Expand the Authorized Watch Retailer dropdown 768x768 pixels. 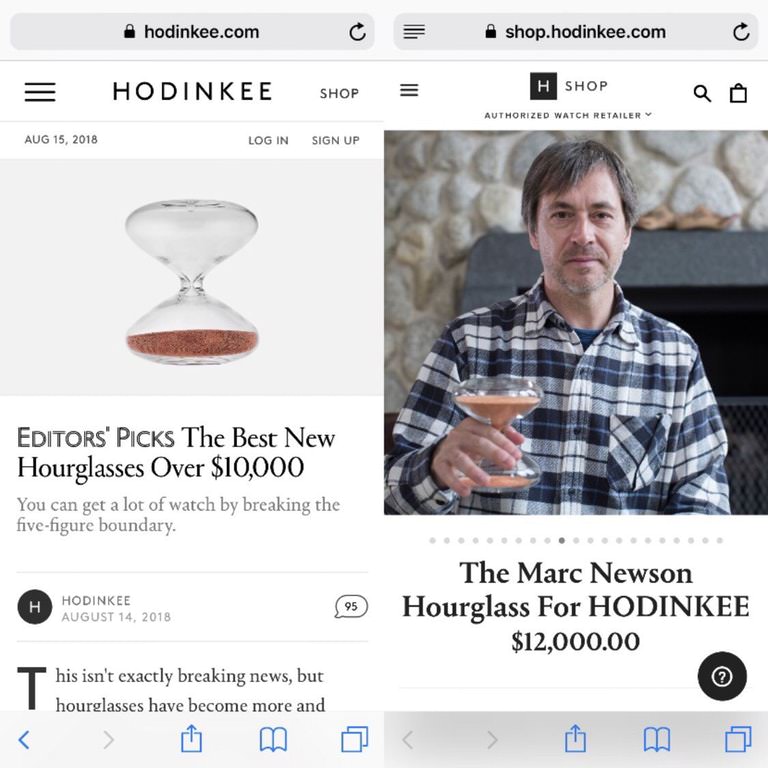[x=568, y=115]
